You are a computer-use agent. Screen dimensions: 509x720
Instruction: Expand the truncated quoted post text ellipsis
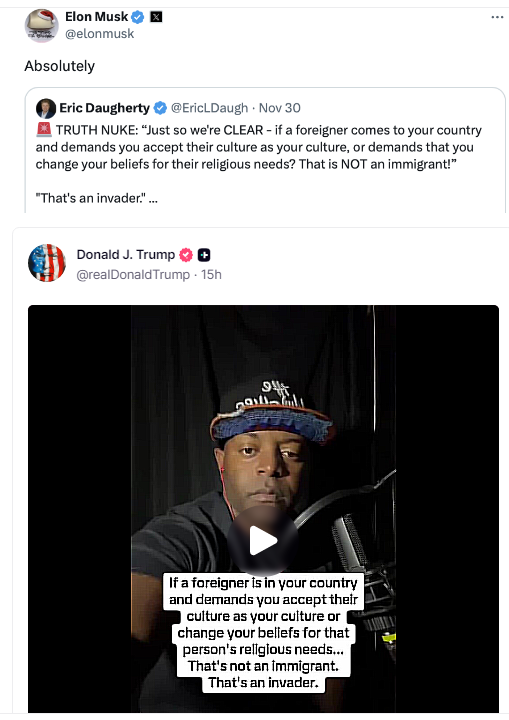click(153, 199)
